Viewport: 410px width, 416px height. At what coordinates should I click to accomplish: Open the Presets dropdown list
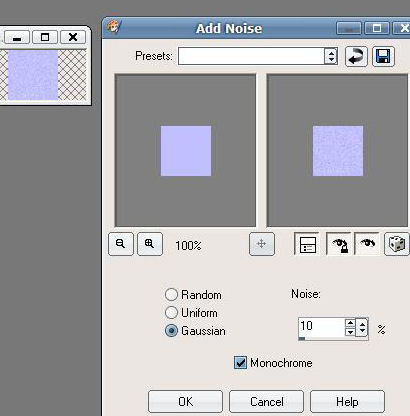pyautogui.click(x=331, y=56)
